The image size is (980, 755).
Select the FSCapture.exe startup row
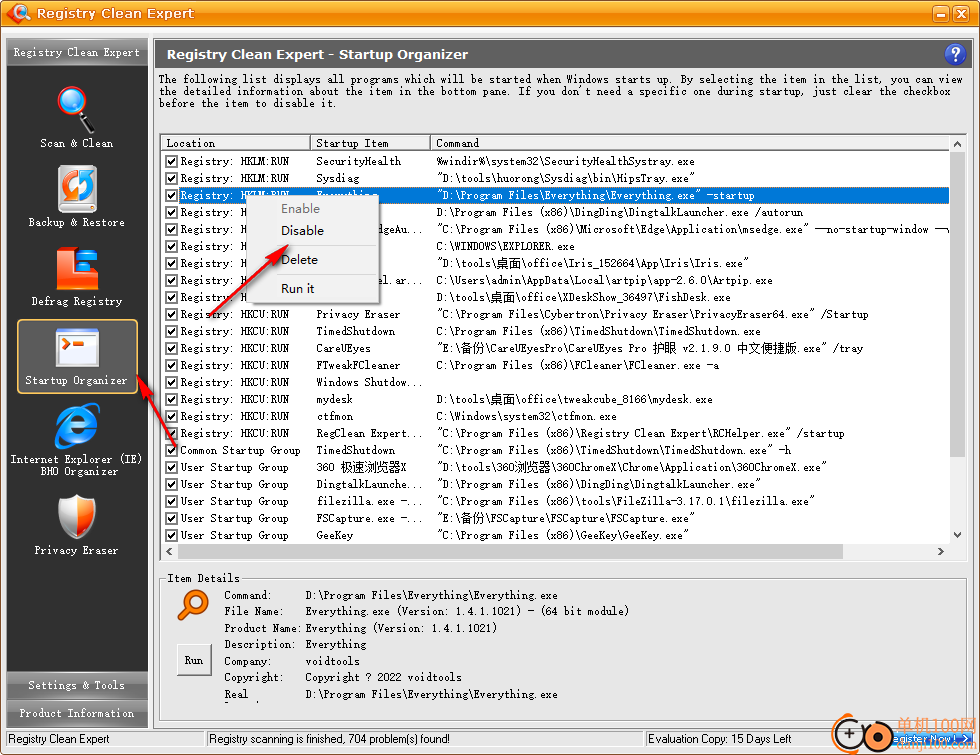tap(556, 518)
